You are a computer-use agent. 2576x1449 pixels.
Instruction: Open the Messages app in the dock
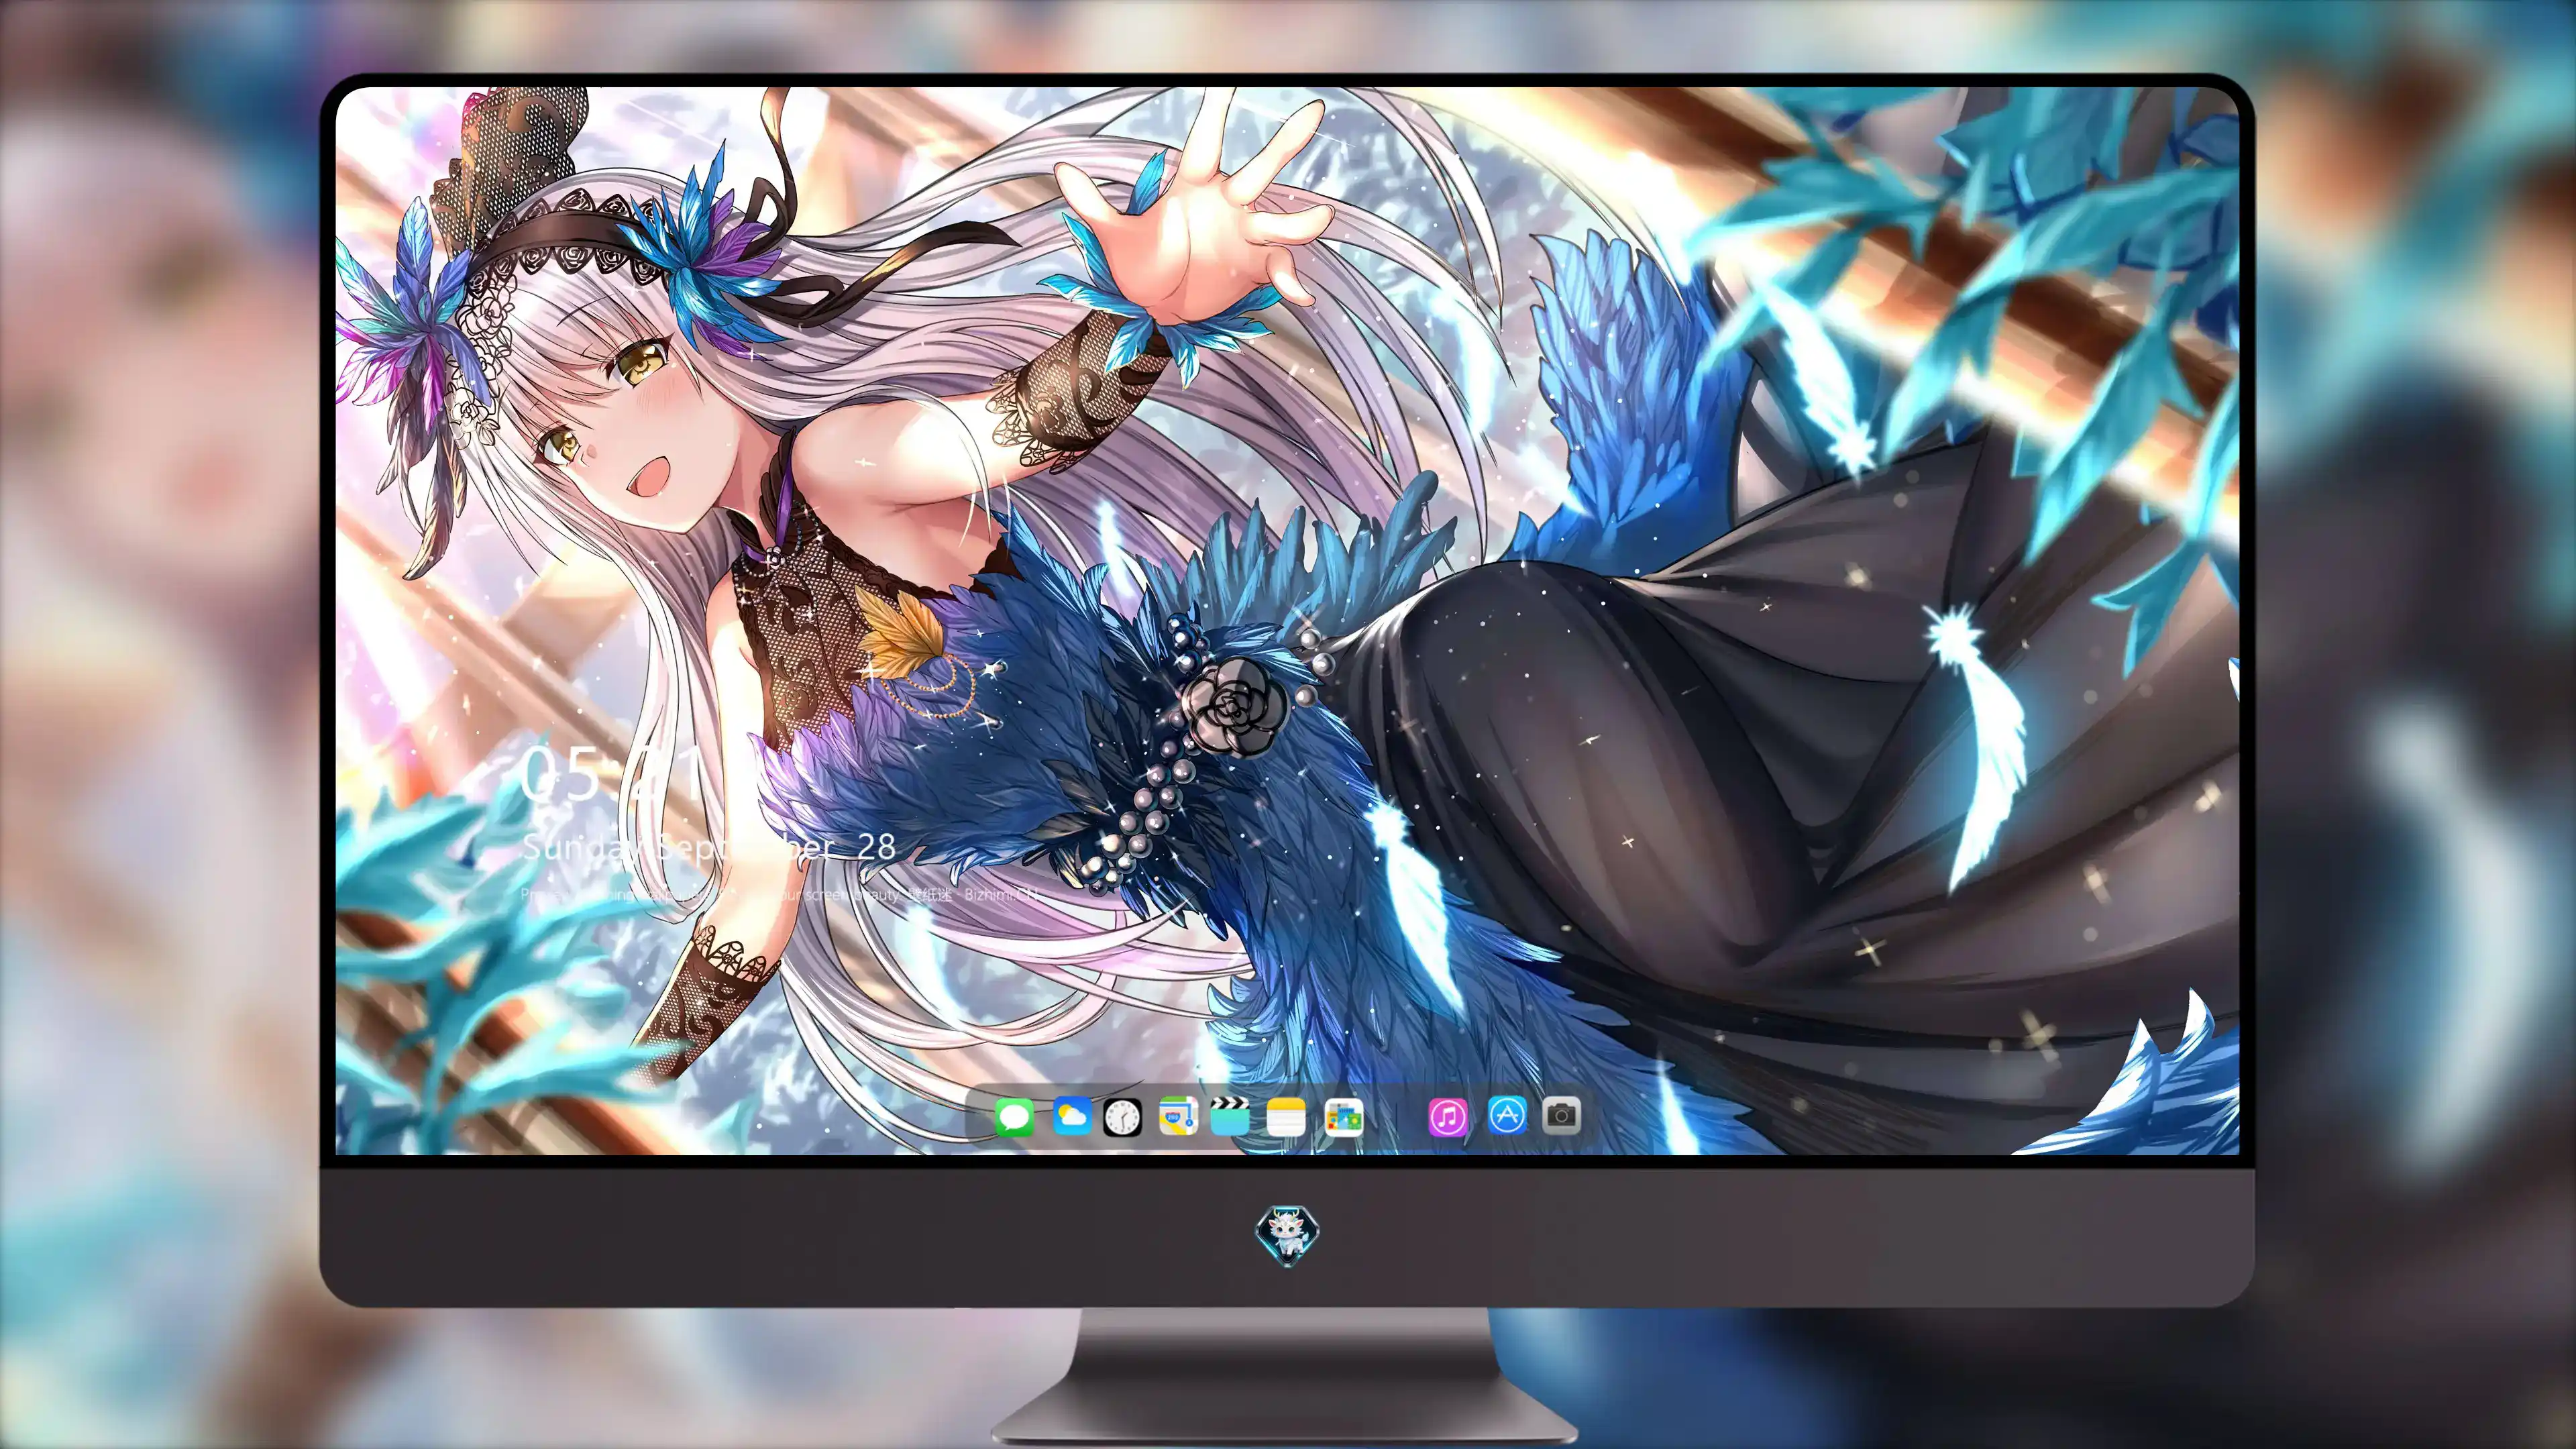(1014, 1117)
